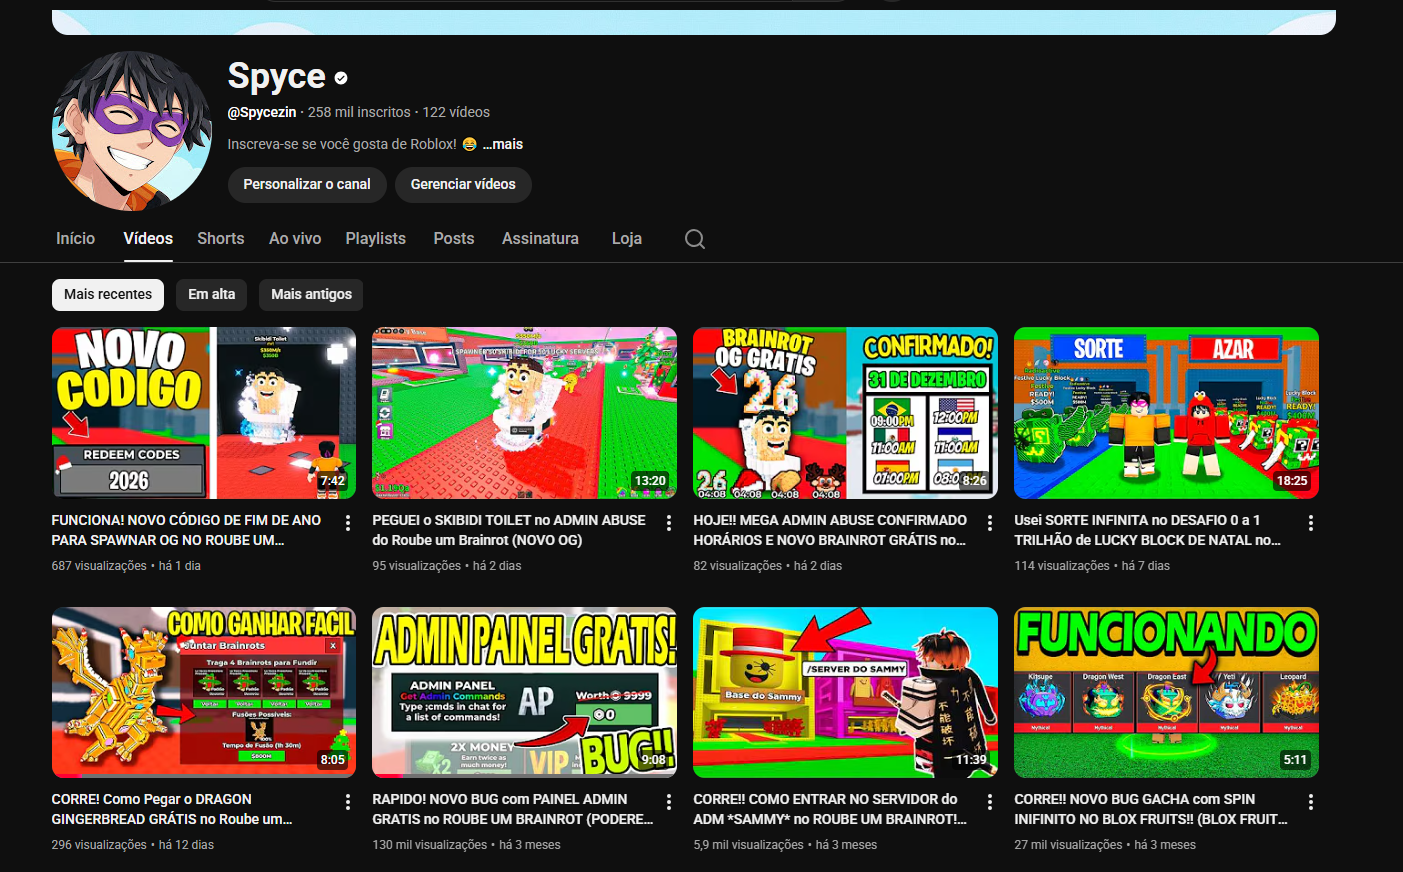Select the Mais recentes filter chip

coord(108,294)
